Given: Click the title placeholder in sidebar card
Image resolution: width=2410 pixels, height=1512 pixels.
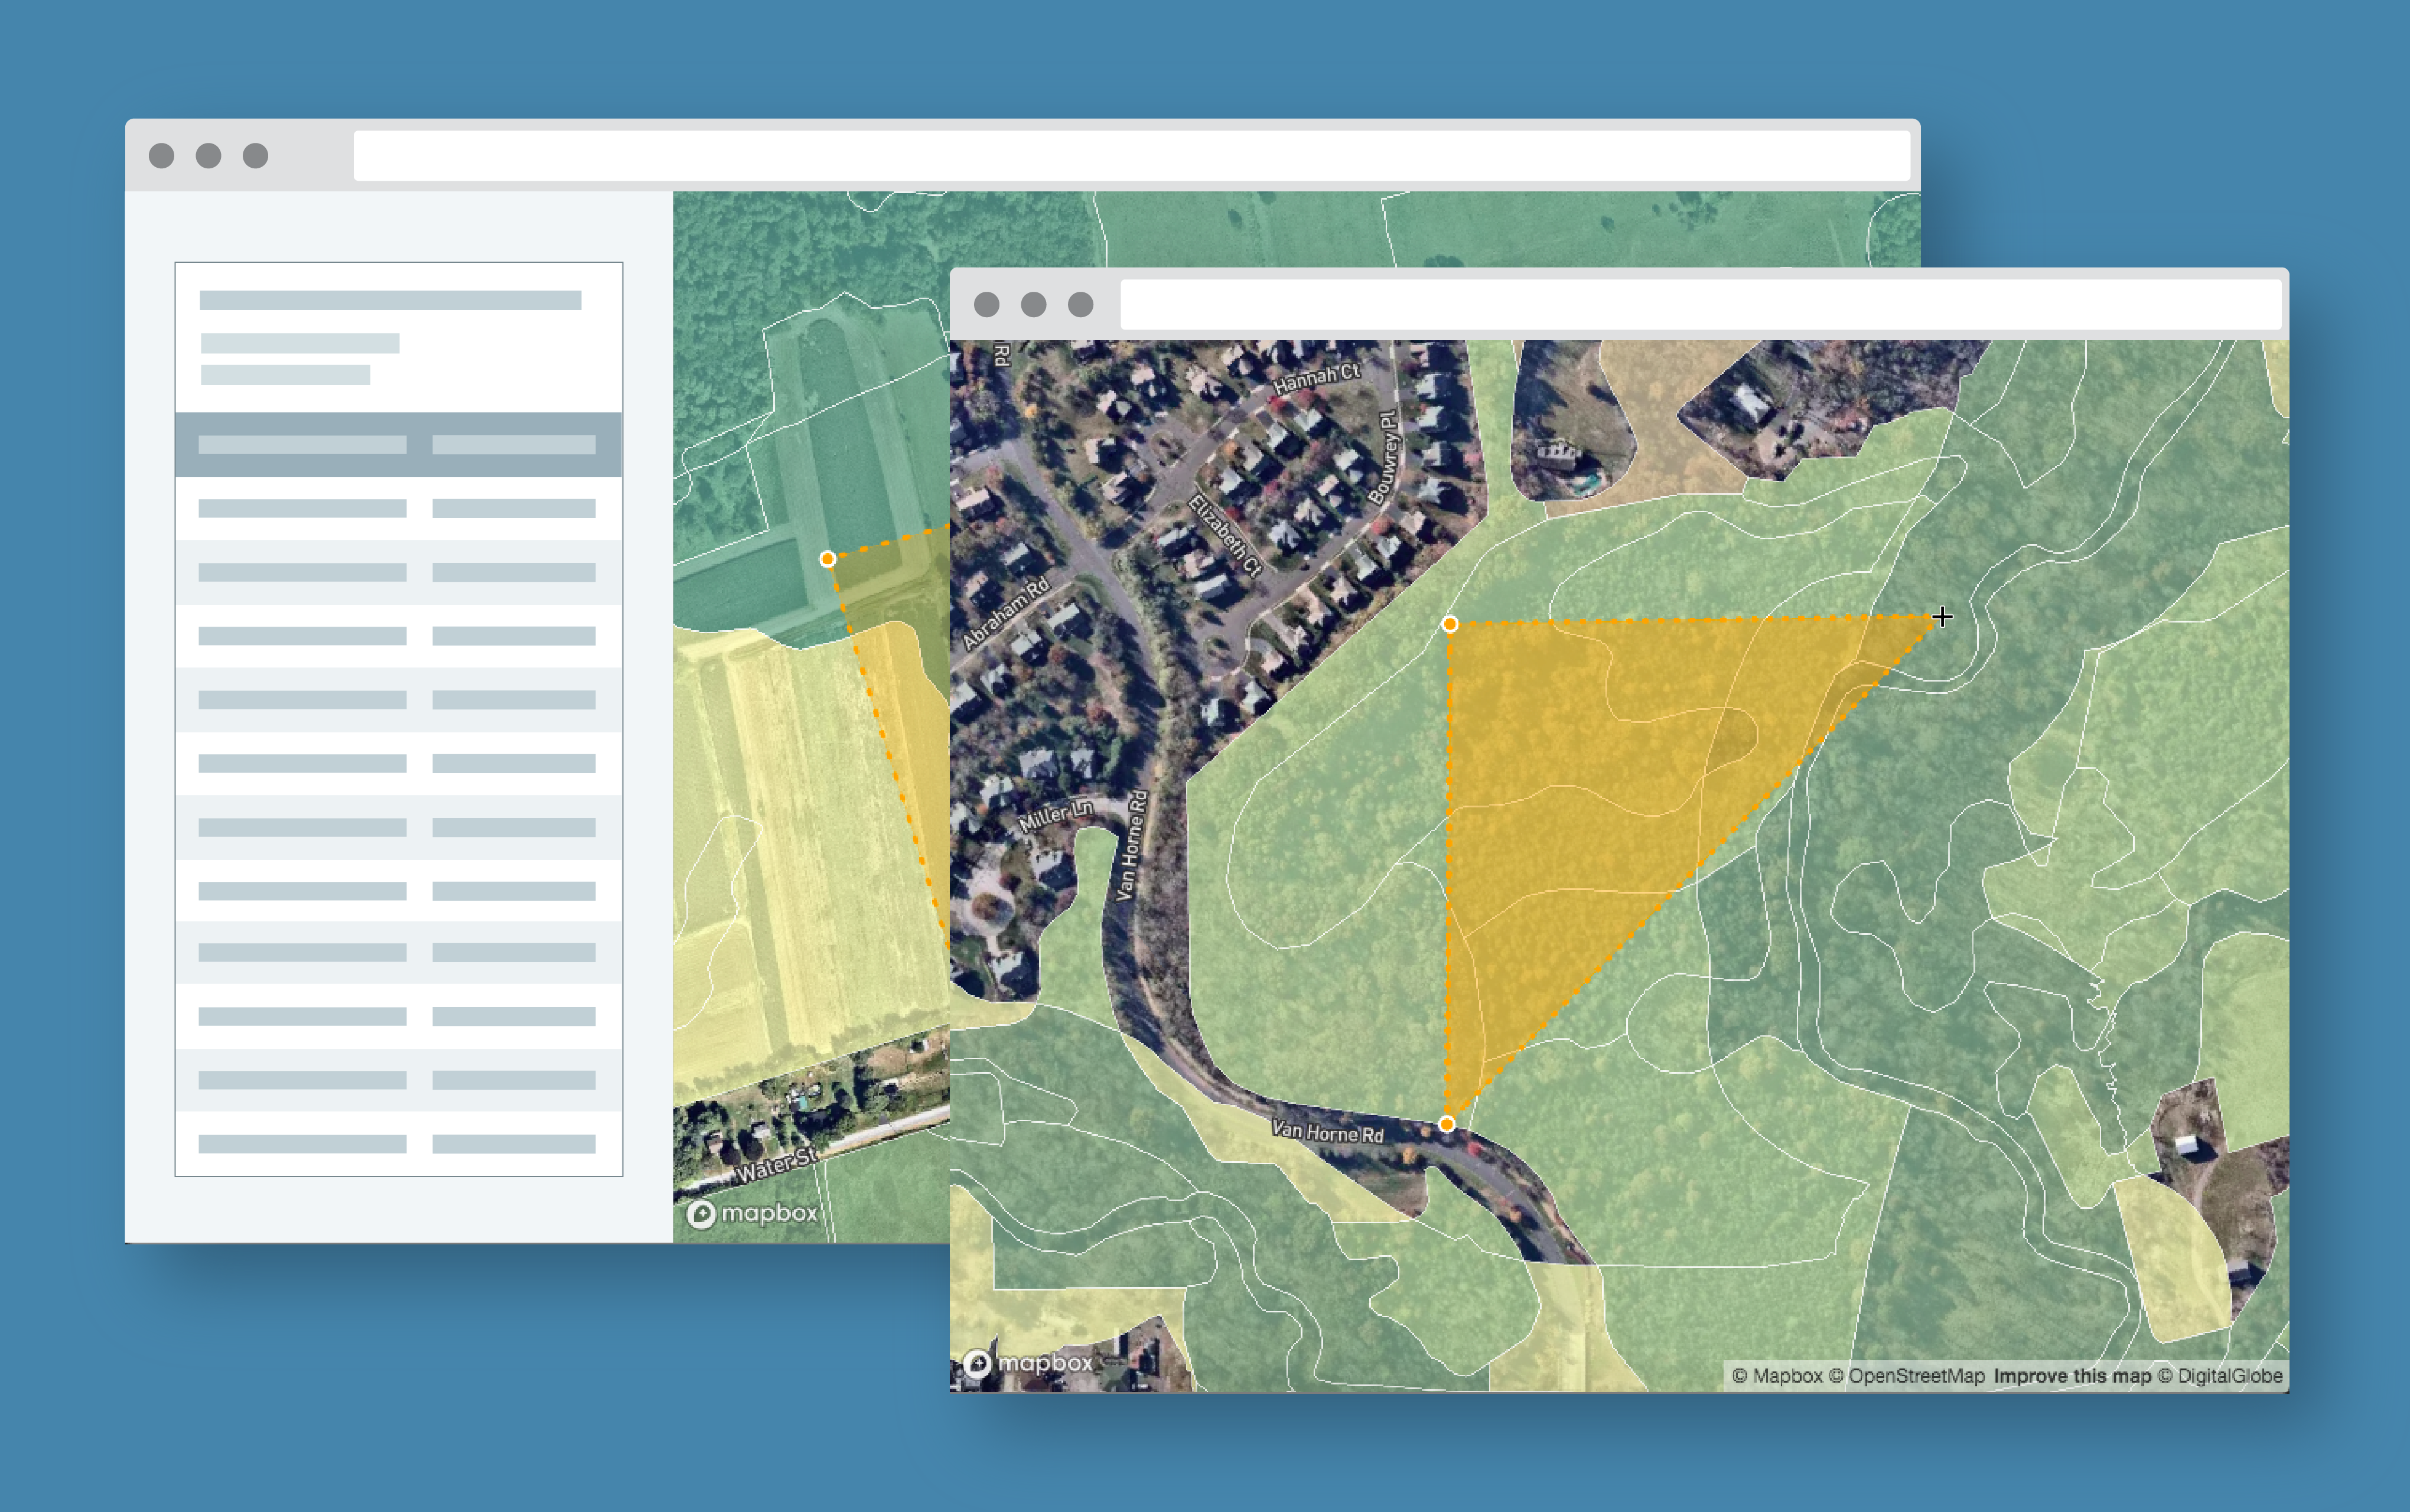Looking at the screenshot, I should [390, 300].
